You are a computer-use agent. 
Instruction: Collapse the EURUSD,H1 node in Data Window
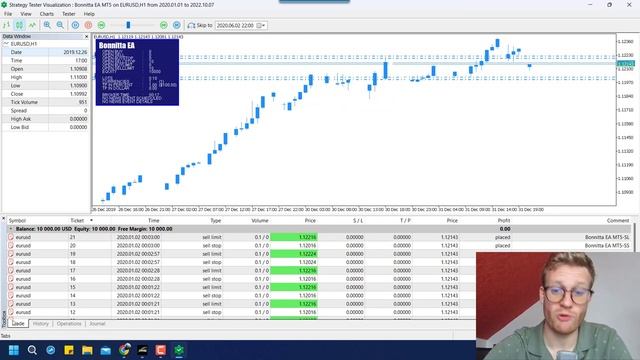point(6,44)
